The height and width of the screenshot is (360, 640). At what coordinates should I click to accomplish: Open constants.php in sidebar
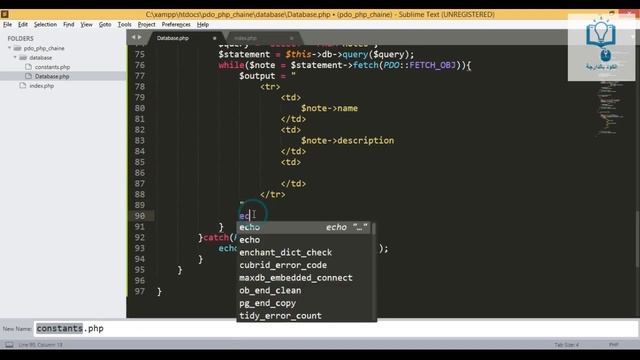pyautogui.click(x=52, y=67)
